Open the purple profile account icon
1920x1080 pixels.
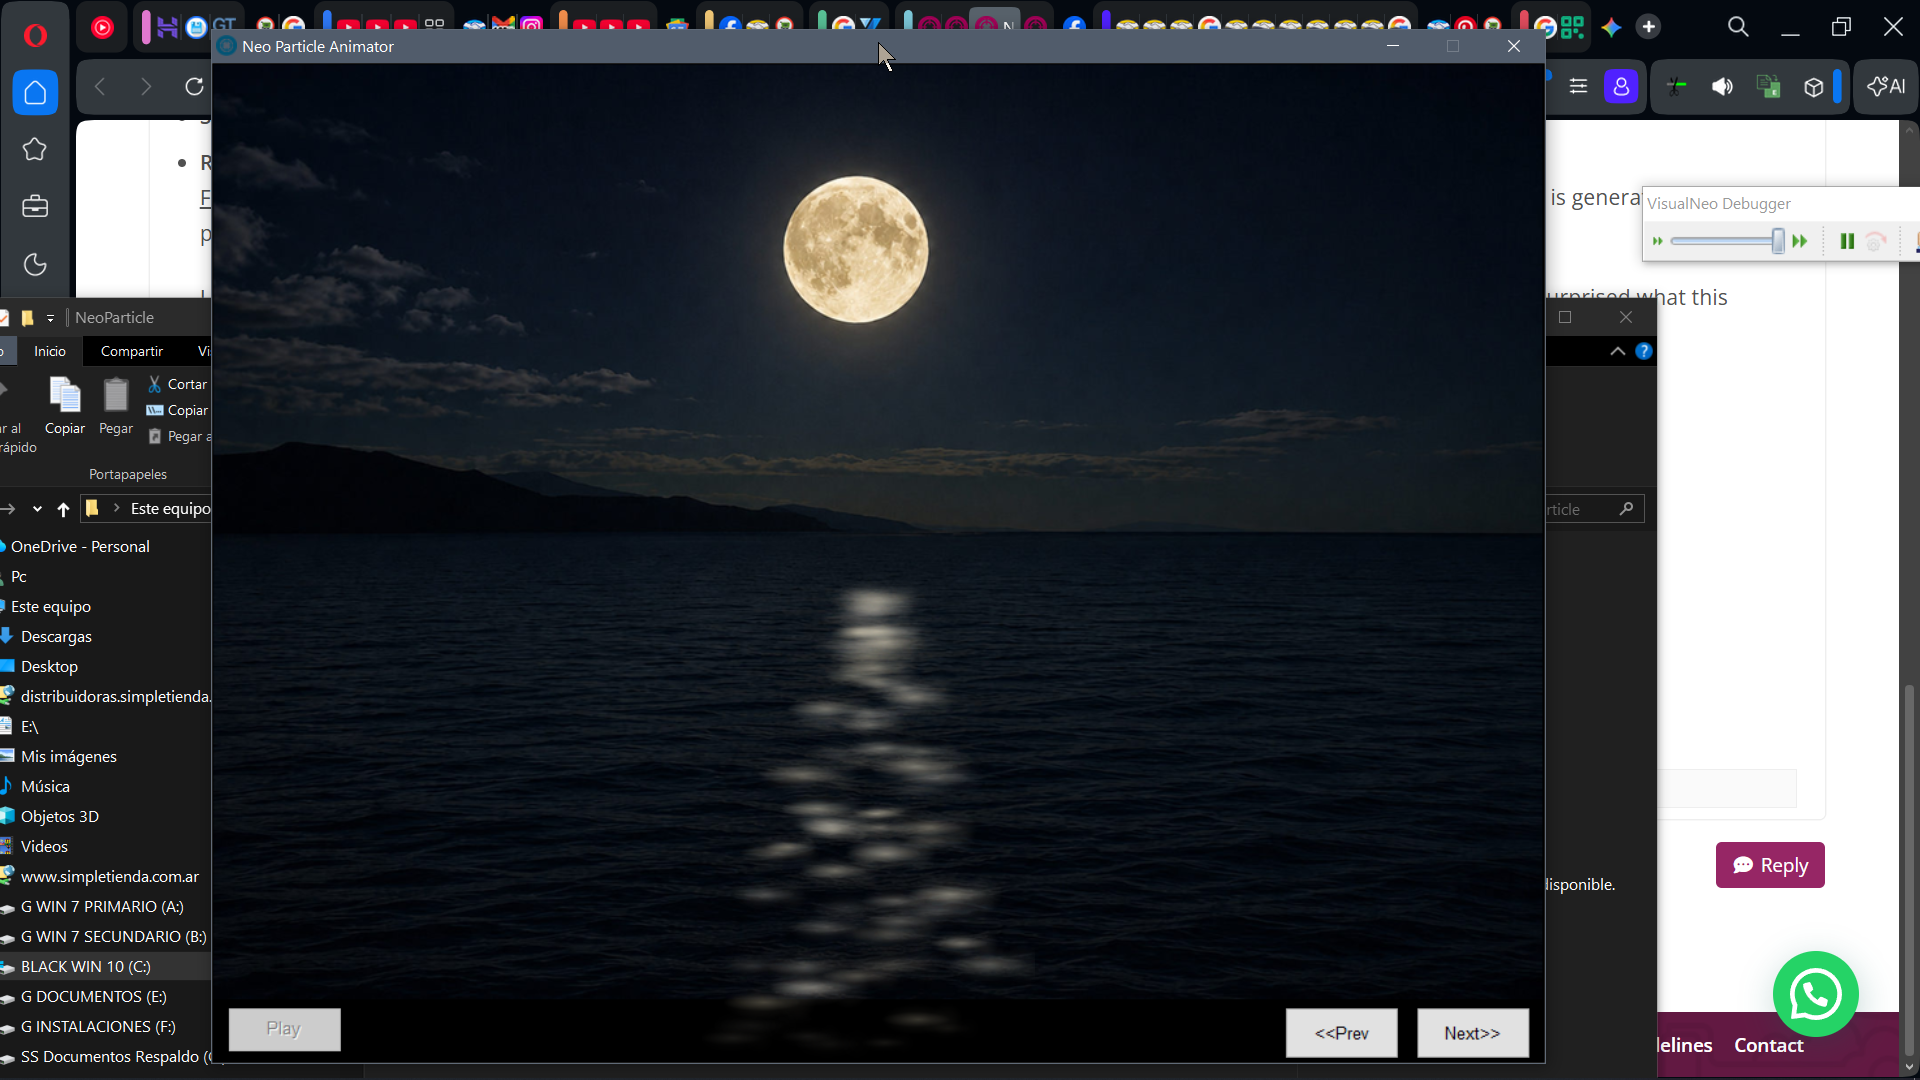tap(1621, 87)
